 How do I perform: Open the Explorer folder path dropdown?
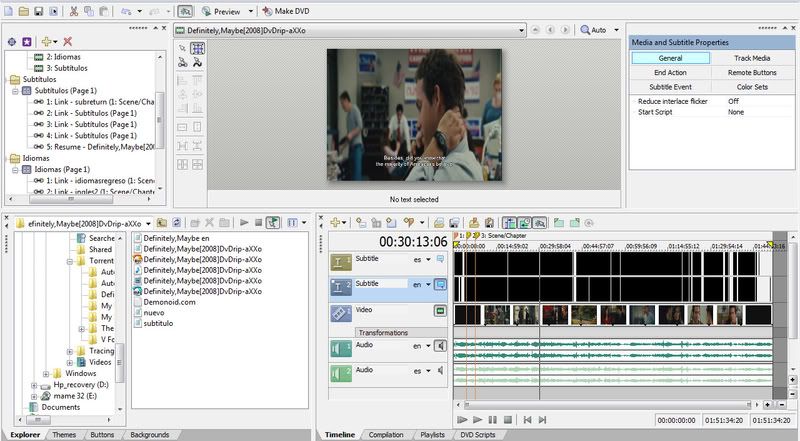point(148,224)
